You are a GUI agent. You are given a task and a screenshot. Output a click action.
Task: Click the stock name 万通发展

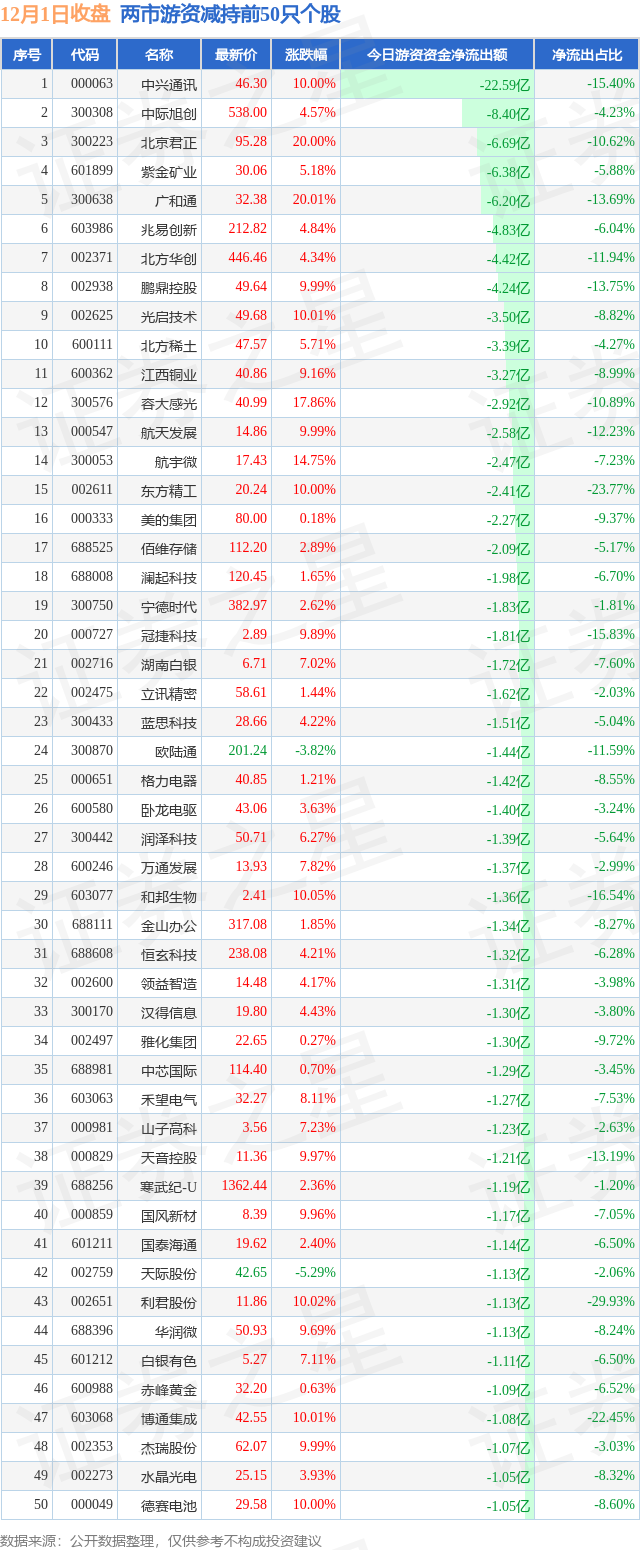(x=169, y=867)
